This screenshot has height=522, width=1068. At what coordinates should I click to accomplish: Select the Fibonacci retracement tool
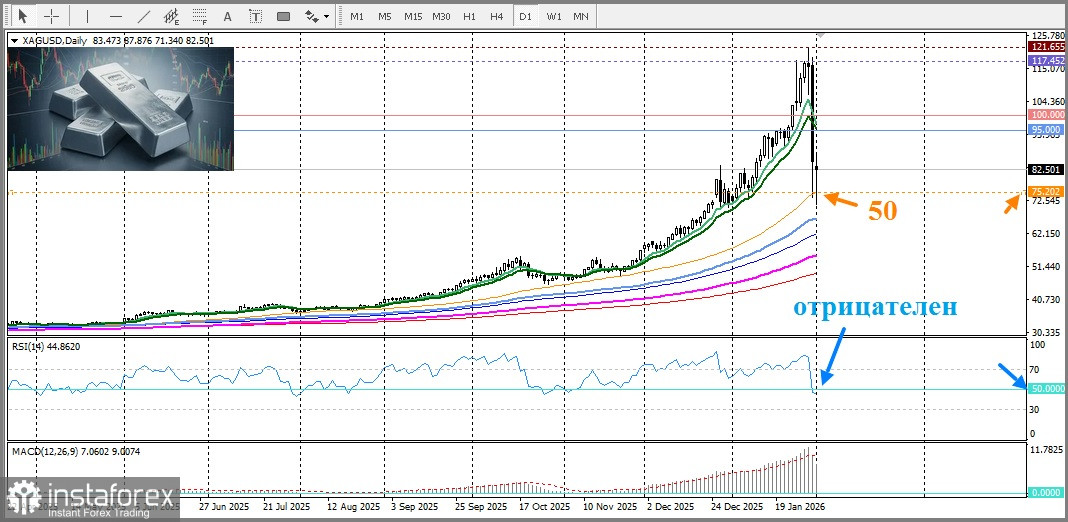[x=201, y=16]
